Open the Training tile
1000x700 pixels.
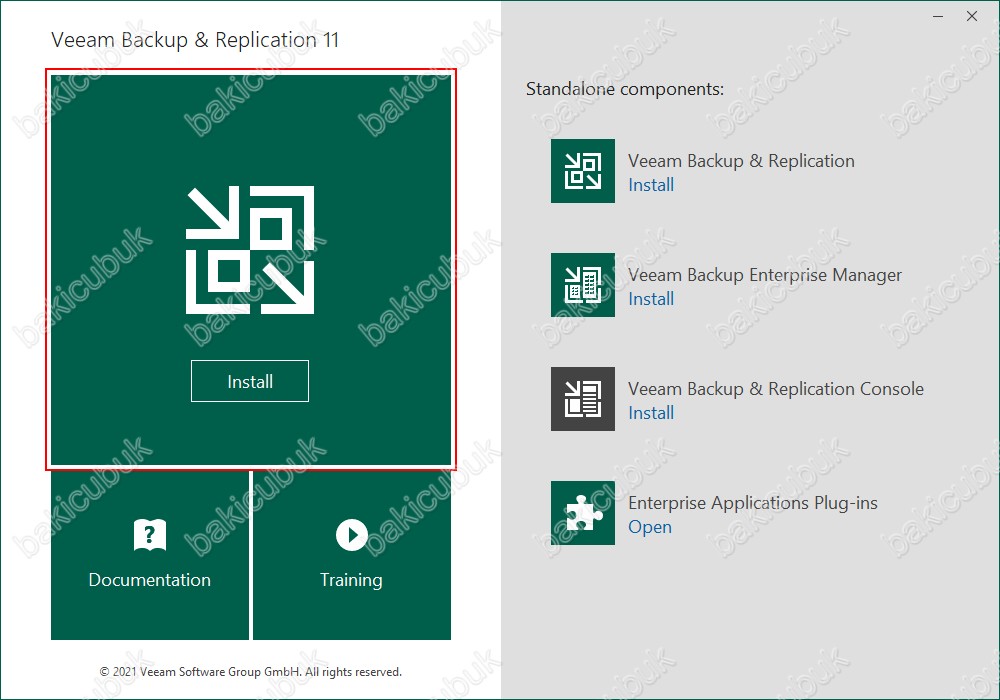coord(352,555)
